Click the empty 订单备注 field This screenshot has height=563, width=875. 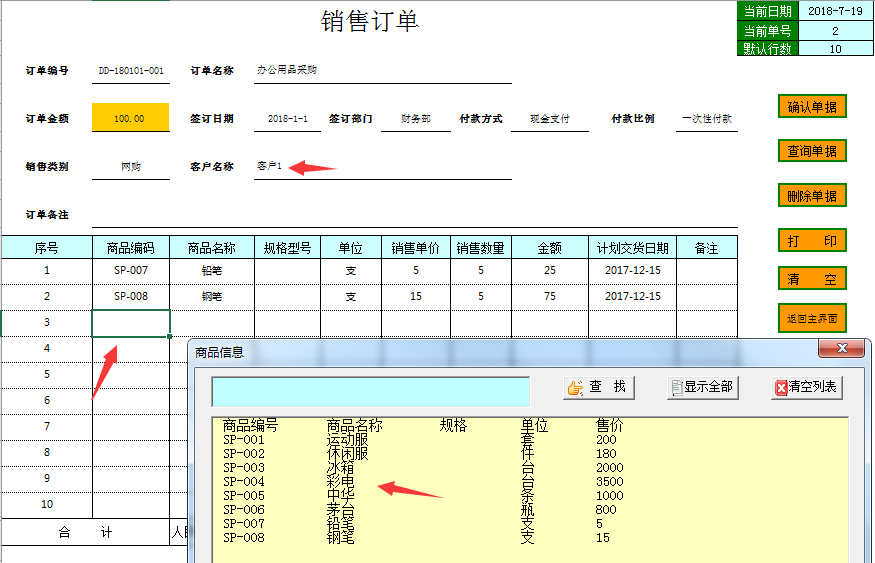coord(415,215)
